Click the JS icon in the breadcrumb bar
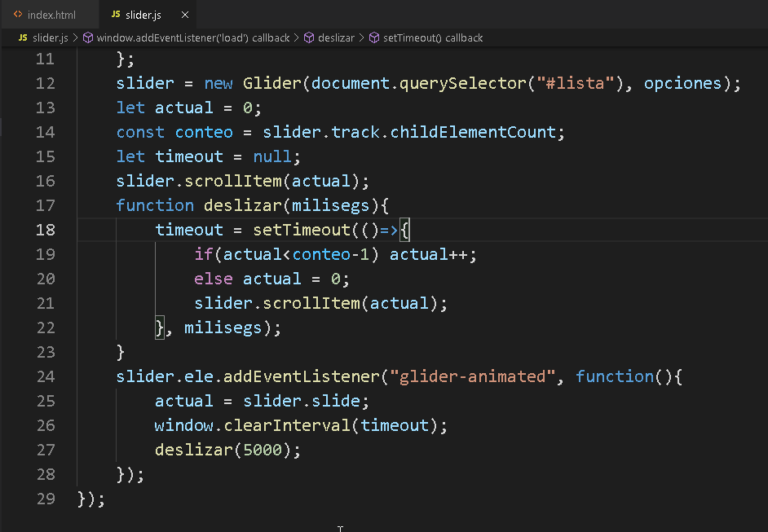The height and width of the screenshot is (532, 768). [x=22, y=38]
